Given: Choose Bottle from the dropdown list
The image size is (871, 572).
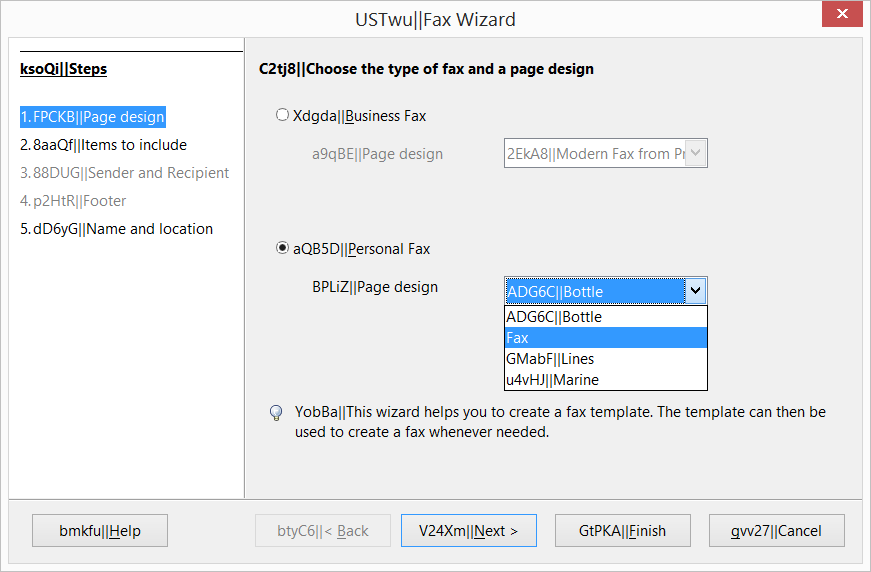Looking at the screenshot, I should pyautogui.click(x=605, y=317).
